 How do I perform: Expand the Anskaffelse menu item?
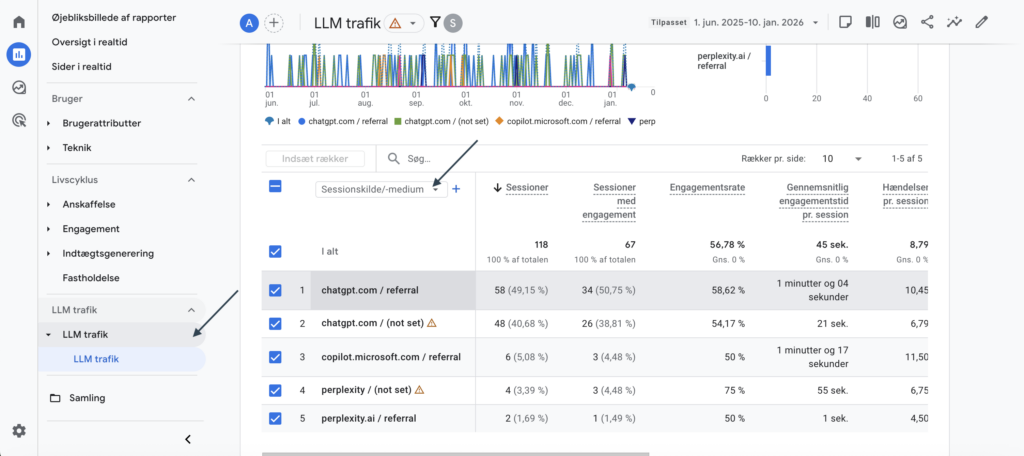click(91, 204)
